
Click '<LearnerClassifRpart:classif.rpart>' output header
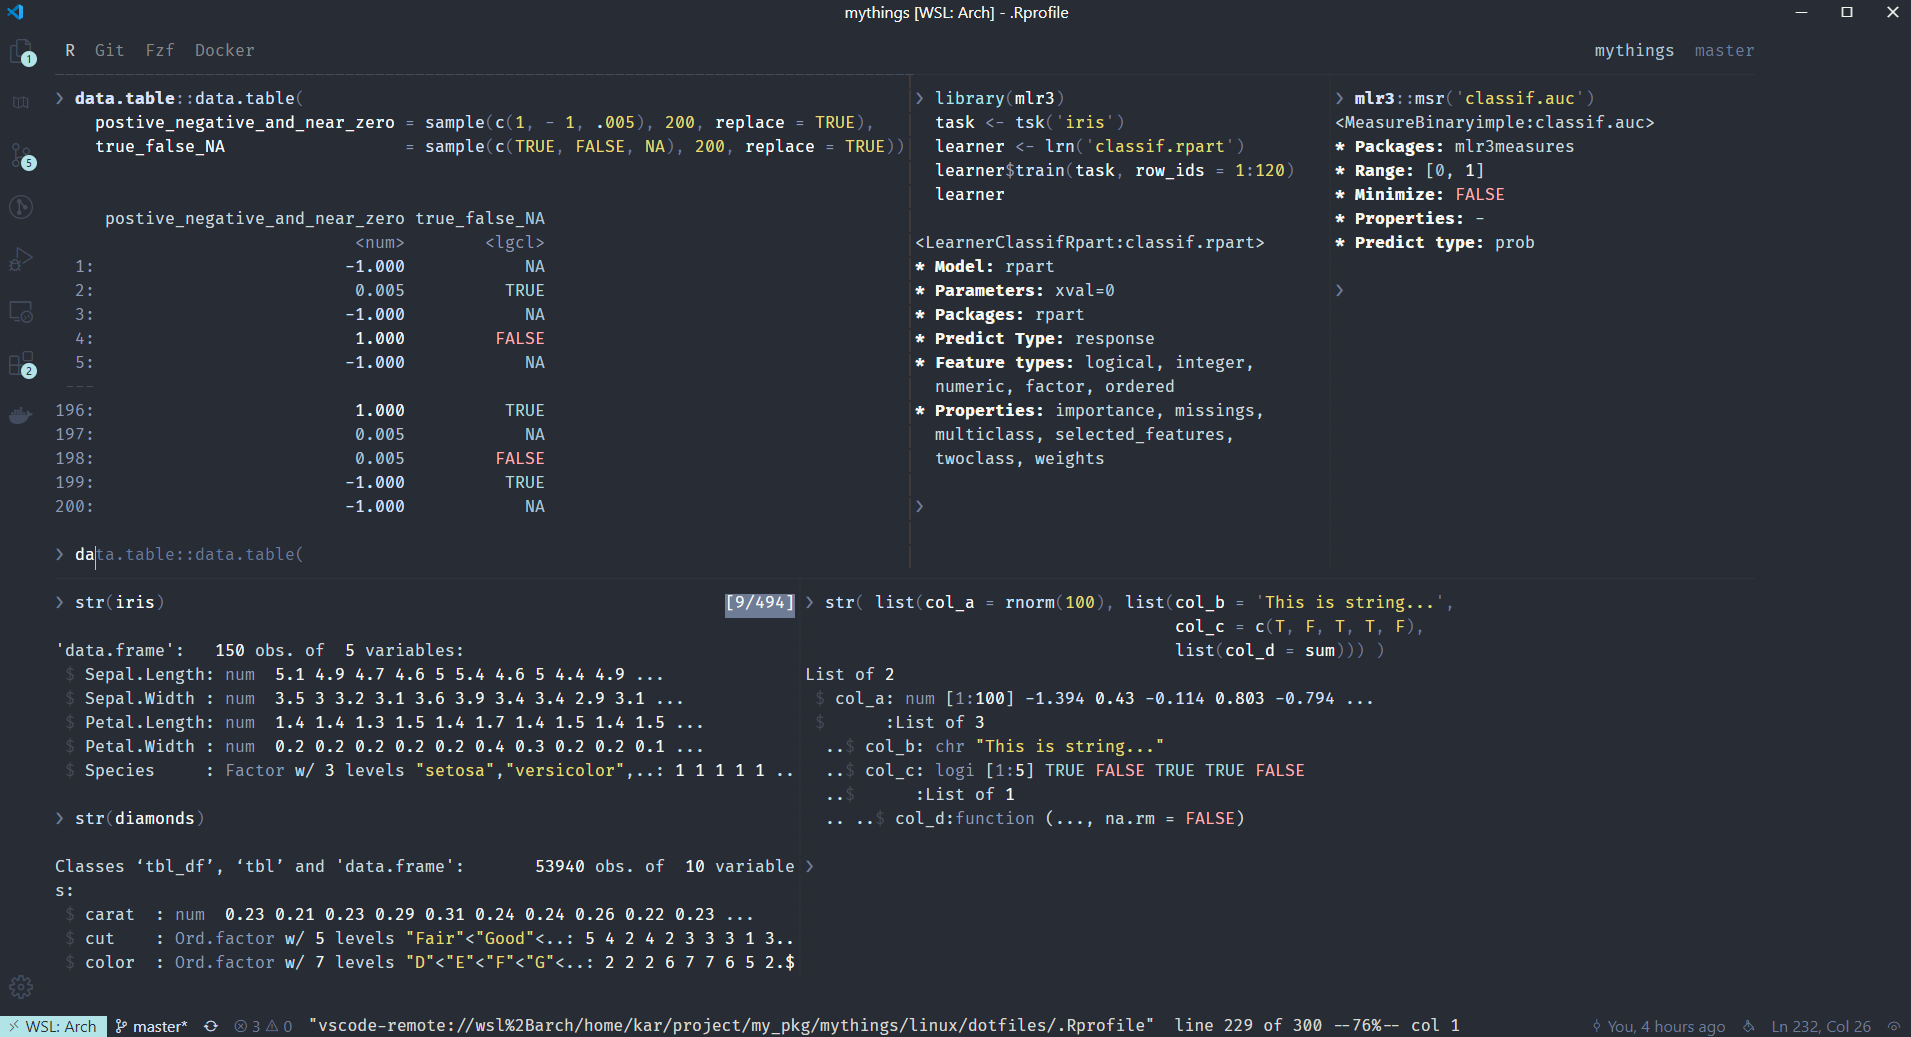[x=1090, y=242]
